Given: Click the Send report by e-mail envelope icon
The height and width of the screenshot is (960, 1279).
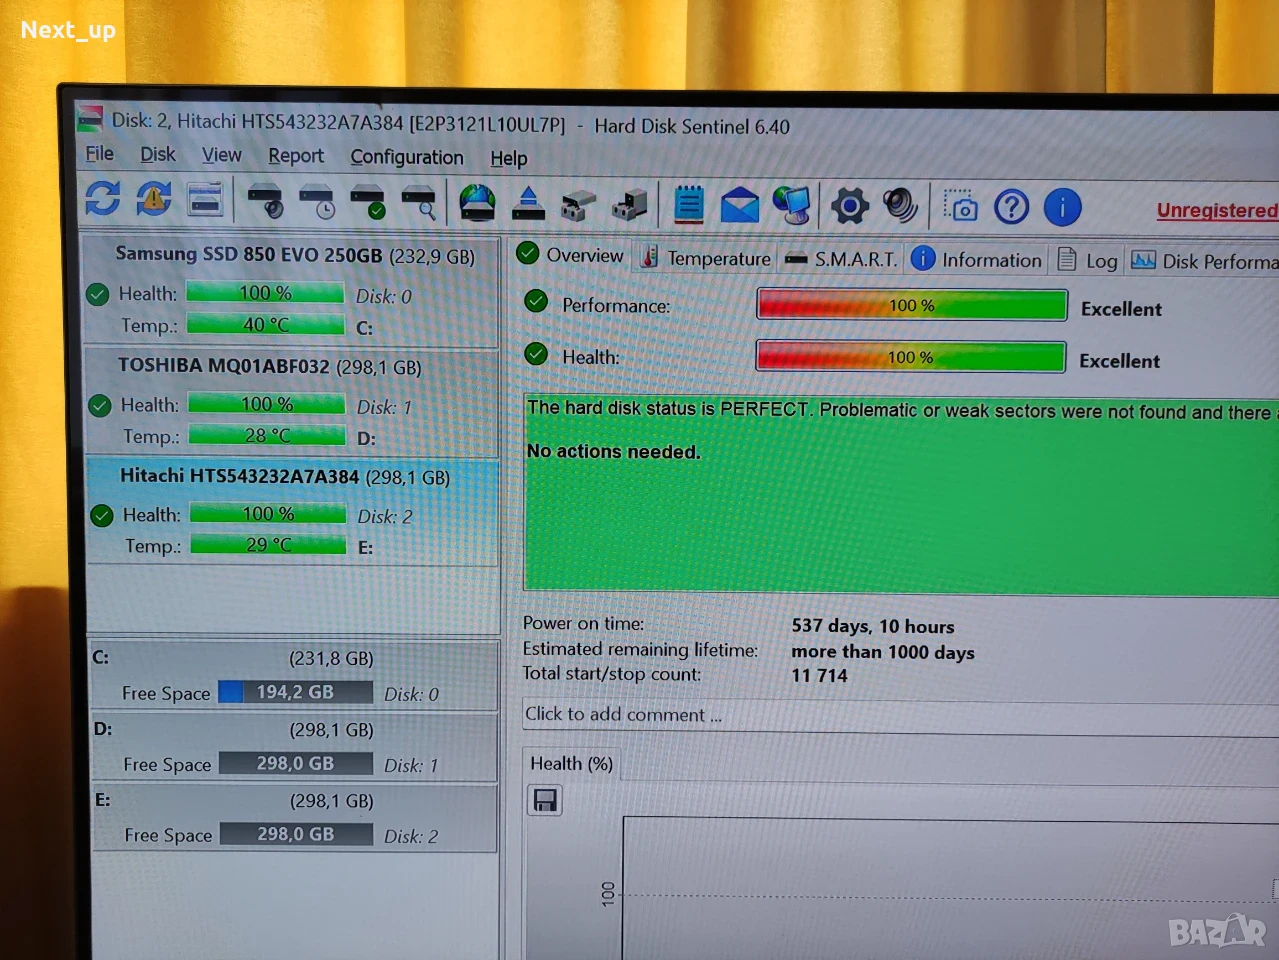Looking at the screenshot, I should tap(739, 205).
